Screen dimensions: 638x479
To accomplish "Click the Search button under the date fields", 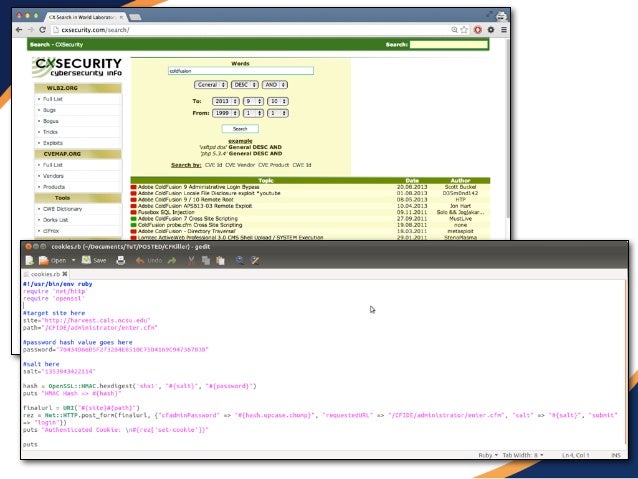I will pyautogui.click(x=240, y=129).
